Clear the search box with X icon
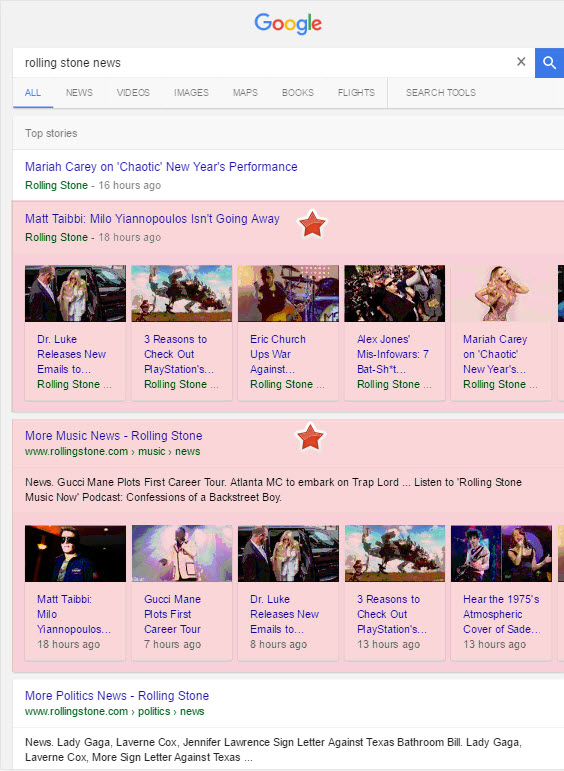 (521, 61)
